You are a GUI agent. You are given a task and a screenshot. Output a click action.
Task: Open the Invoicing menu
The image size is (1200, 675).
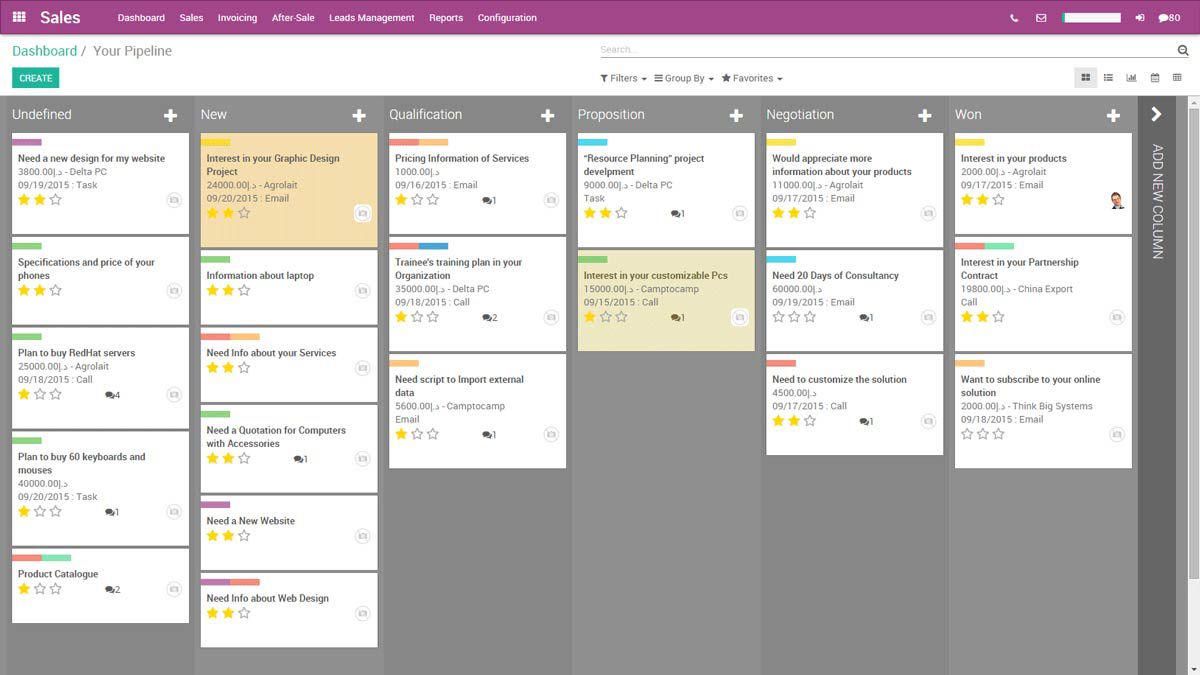(x=237, y=17)
